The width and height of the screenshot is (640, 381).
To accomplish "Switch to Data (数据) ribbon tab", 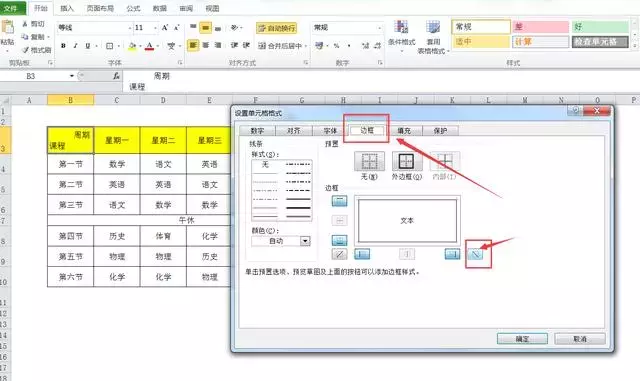I will click(x=160, y=8).
